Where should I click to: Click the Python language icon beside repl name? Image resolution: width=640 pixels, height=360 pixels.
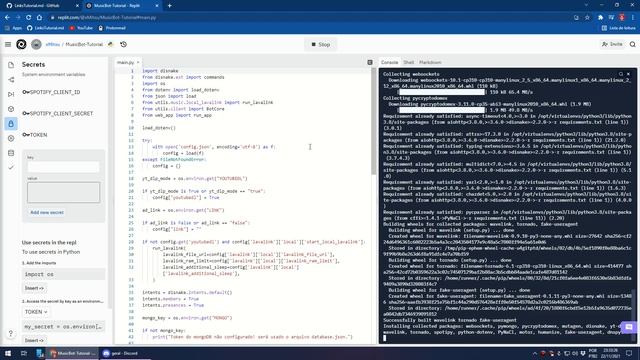[110, 44]
